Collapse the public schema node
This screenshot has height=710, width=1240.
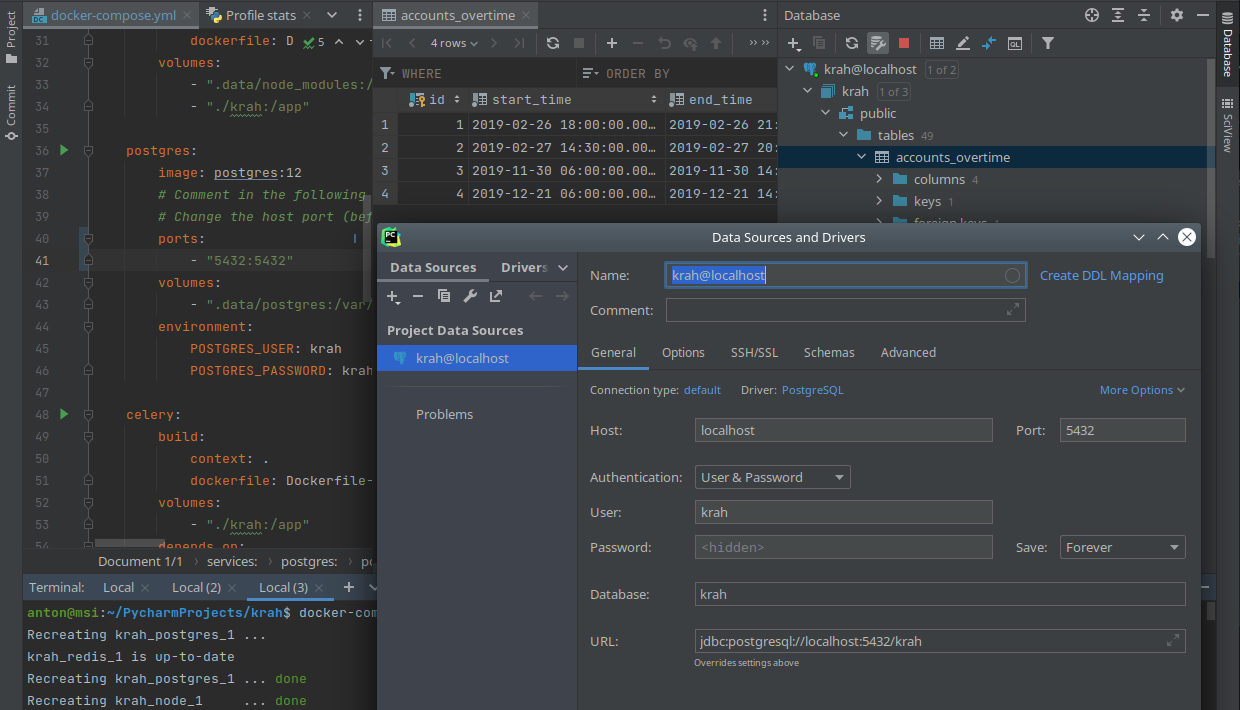[x=826, y=113]
